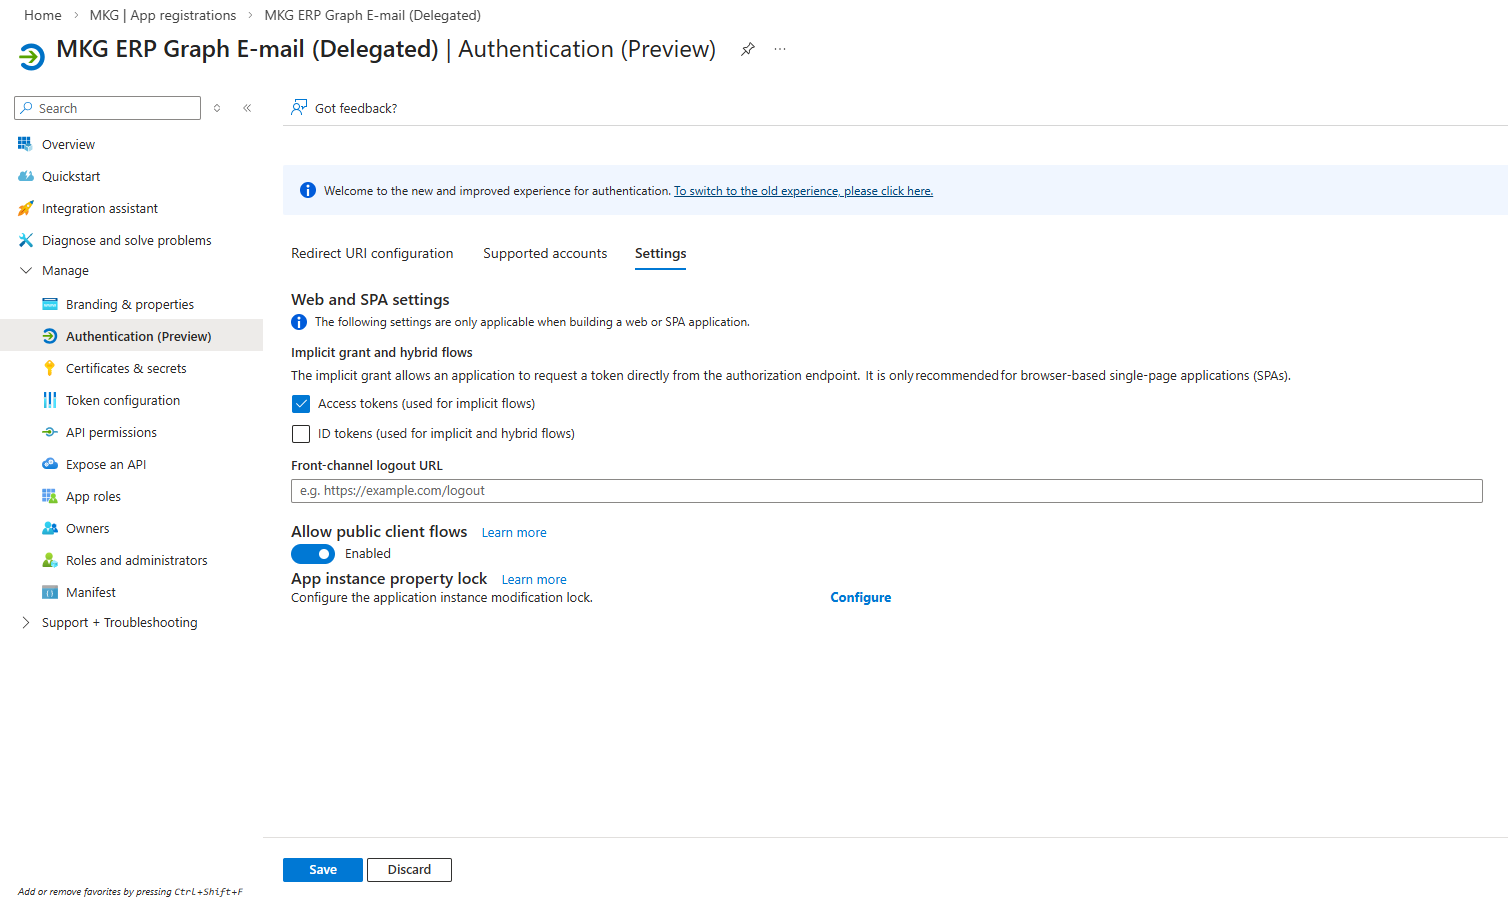Image resolution: width=1508 pixels, height=899 pixels.
Task: Enable ID tokens for implicit and hybrid flows
Action: pyautogui.click(x=301, y=434)
